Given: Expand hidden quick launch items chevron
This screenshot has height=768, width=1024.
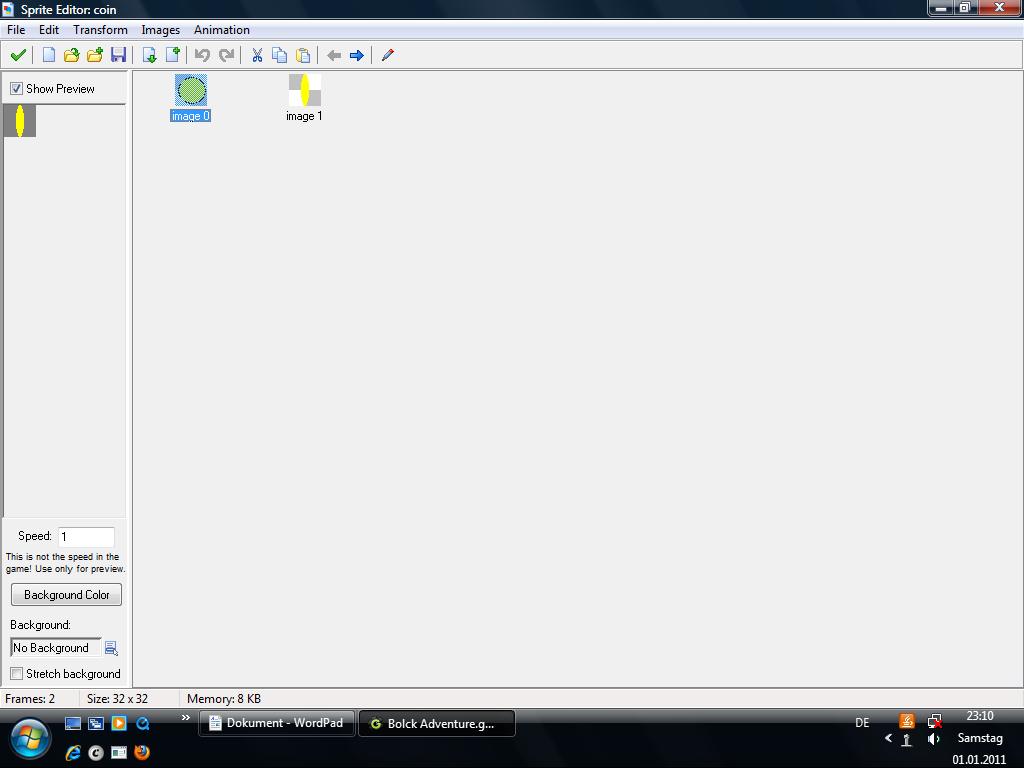Looking at the screenshot, I should click(185, 718).
